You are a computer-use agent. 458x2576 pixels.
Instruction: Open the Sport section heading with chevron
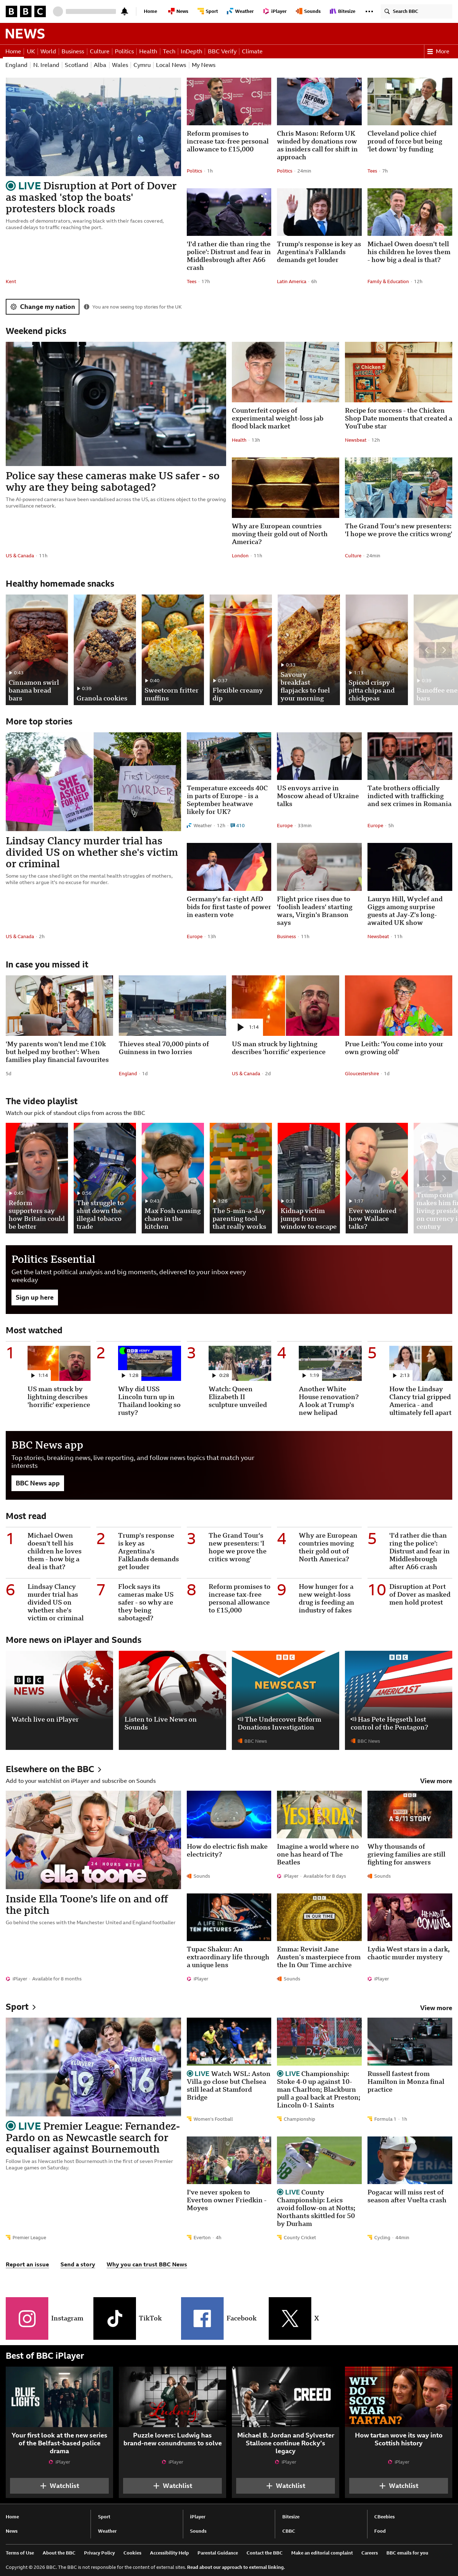pyautogui.click(x=21, y=2007)
